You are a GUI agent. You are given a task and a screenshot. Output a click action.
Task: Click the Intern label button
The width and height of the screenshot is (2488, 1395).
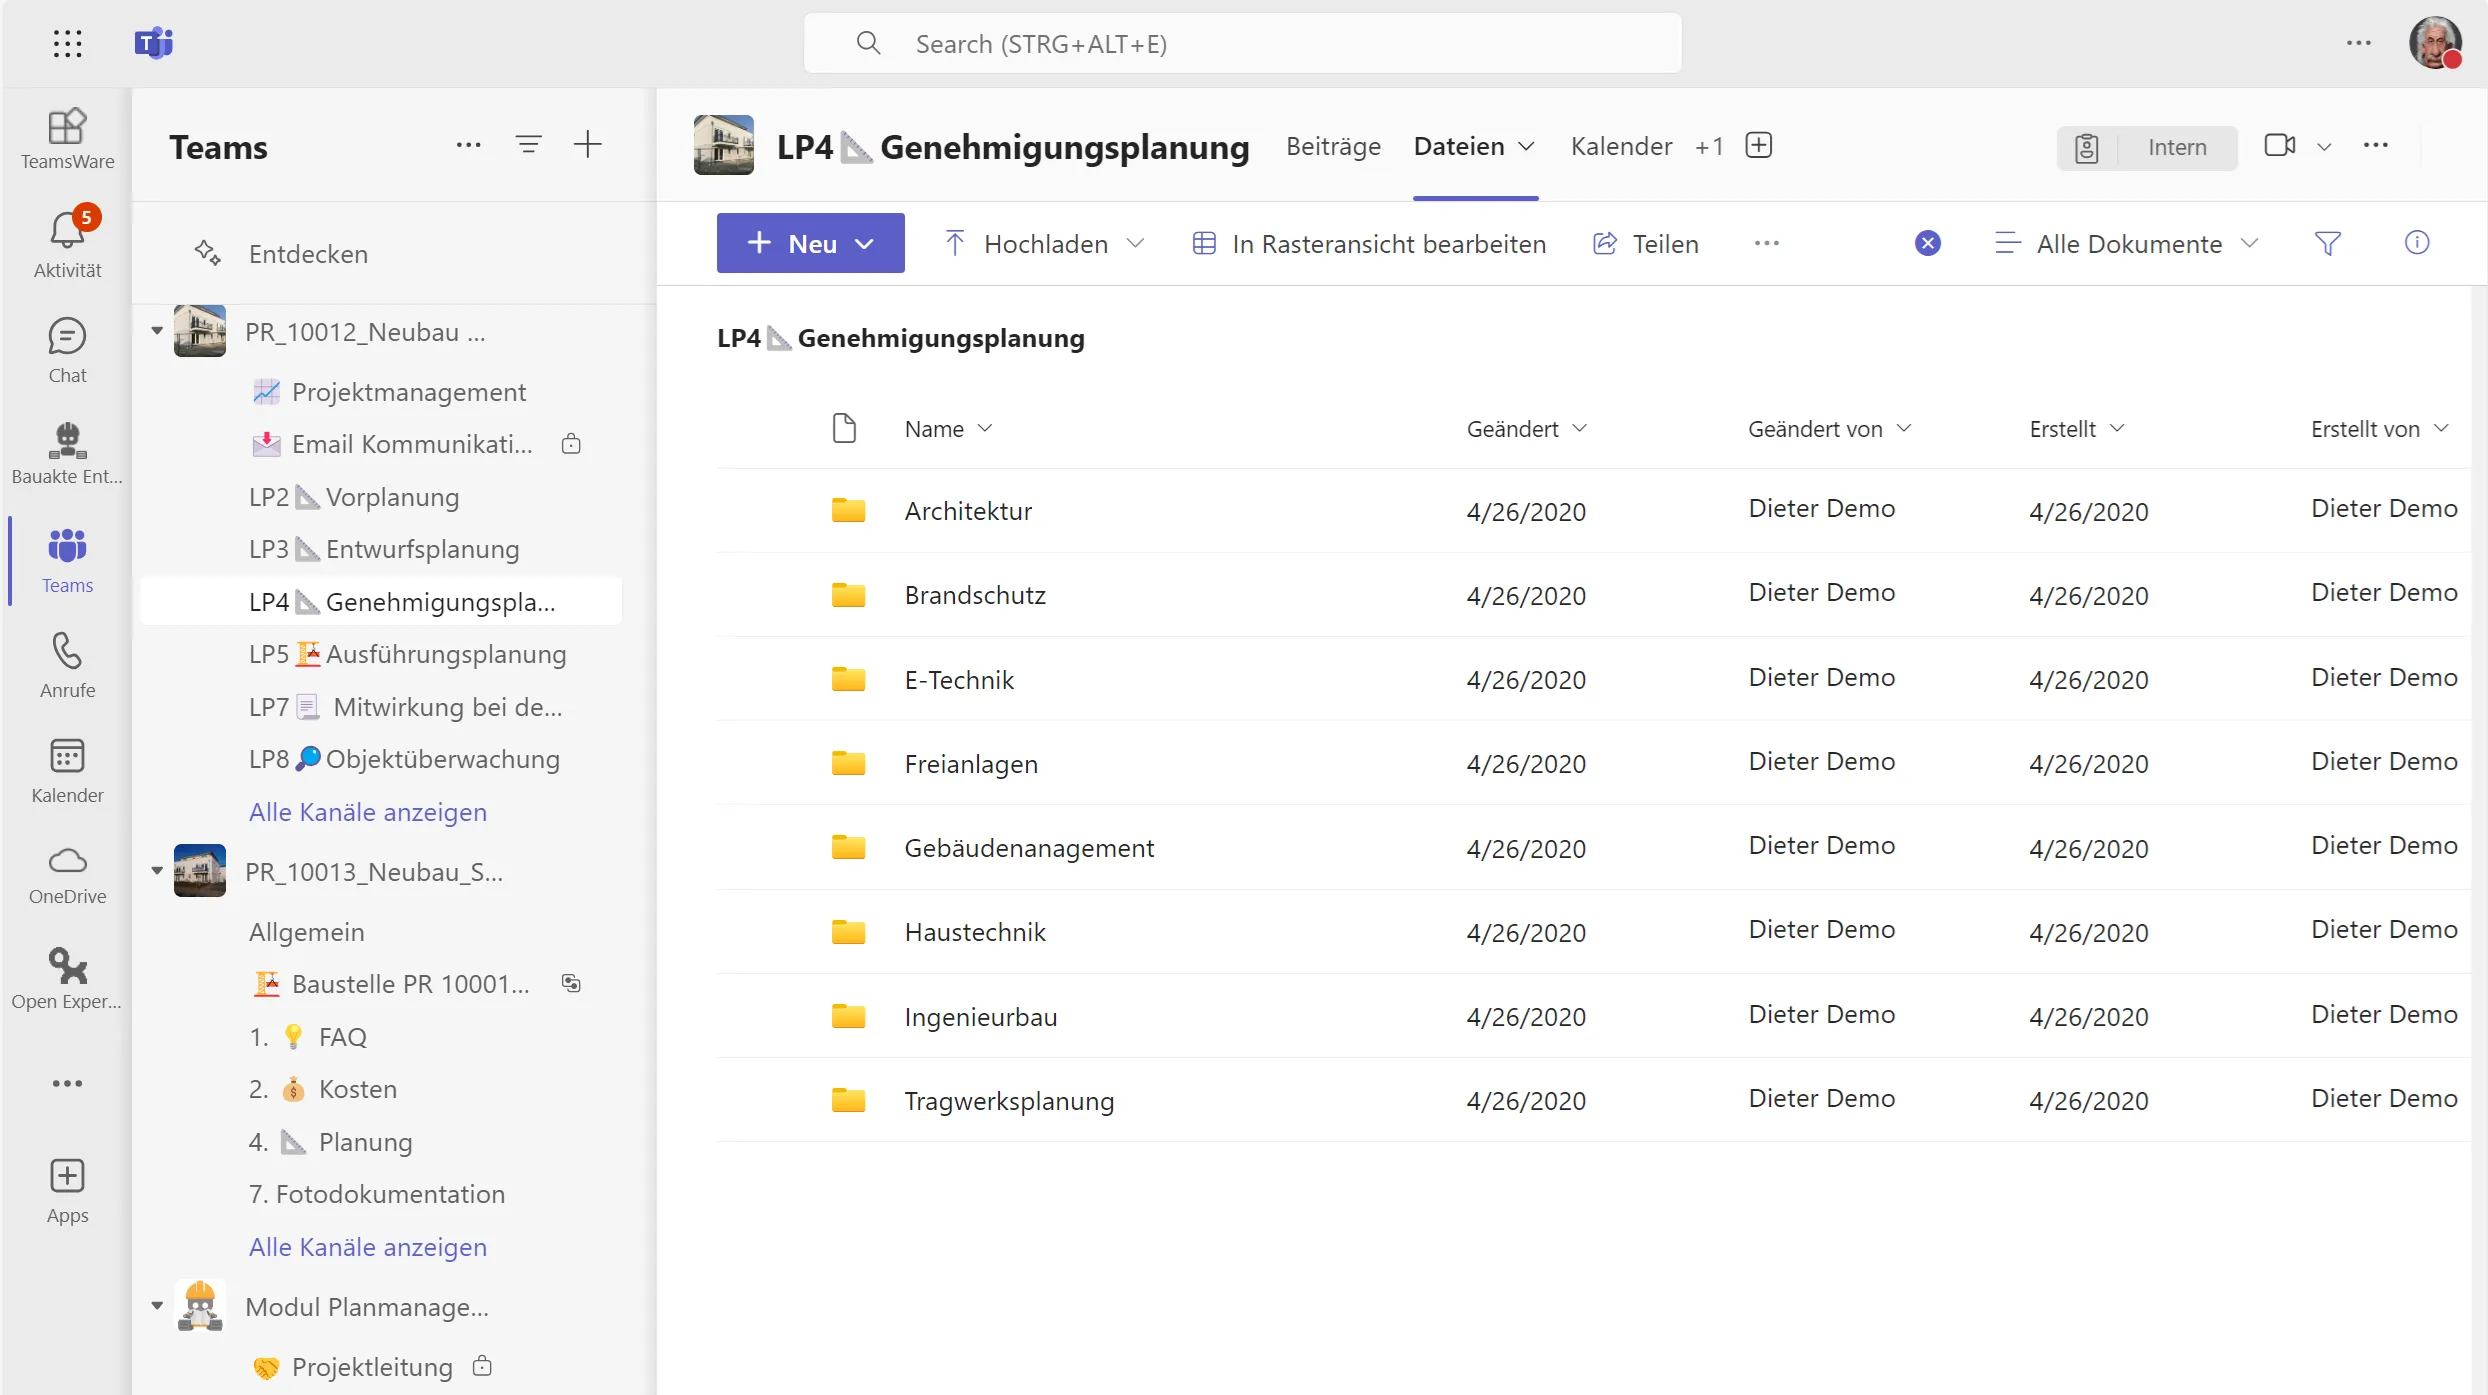coord(2147,147)
